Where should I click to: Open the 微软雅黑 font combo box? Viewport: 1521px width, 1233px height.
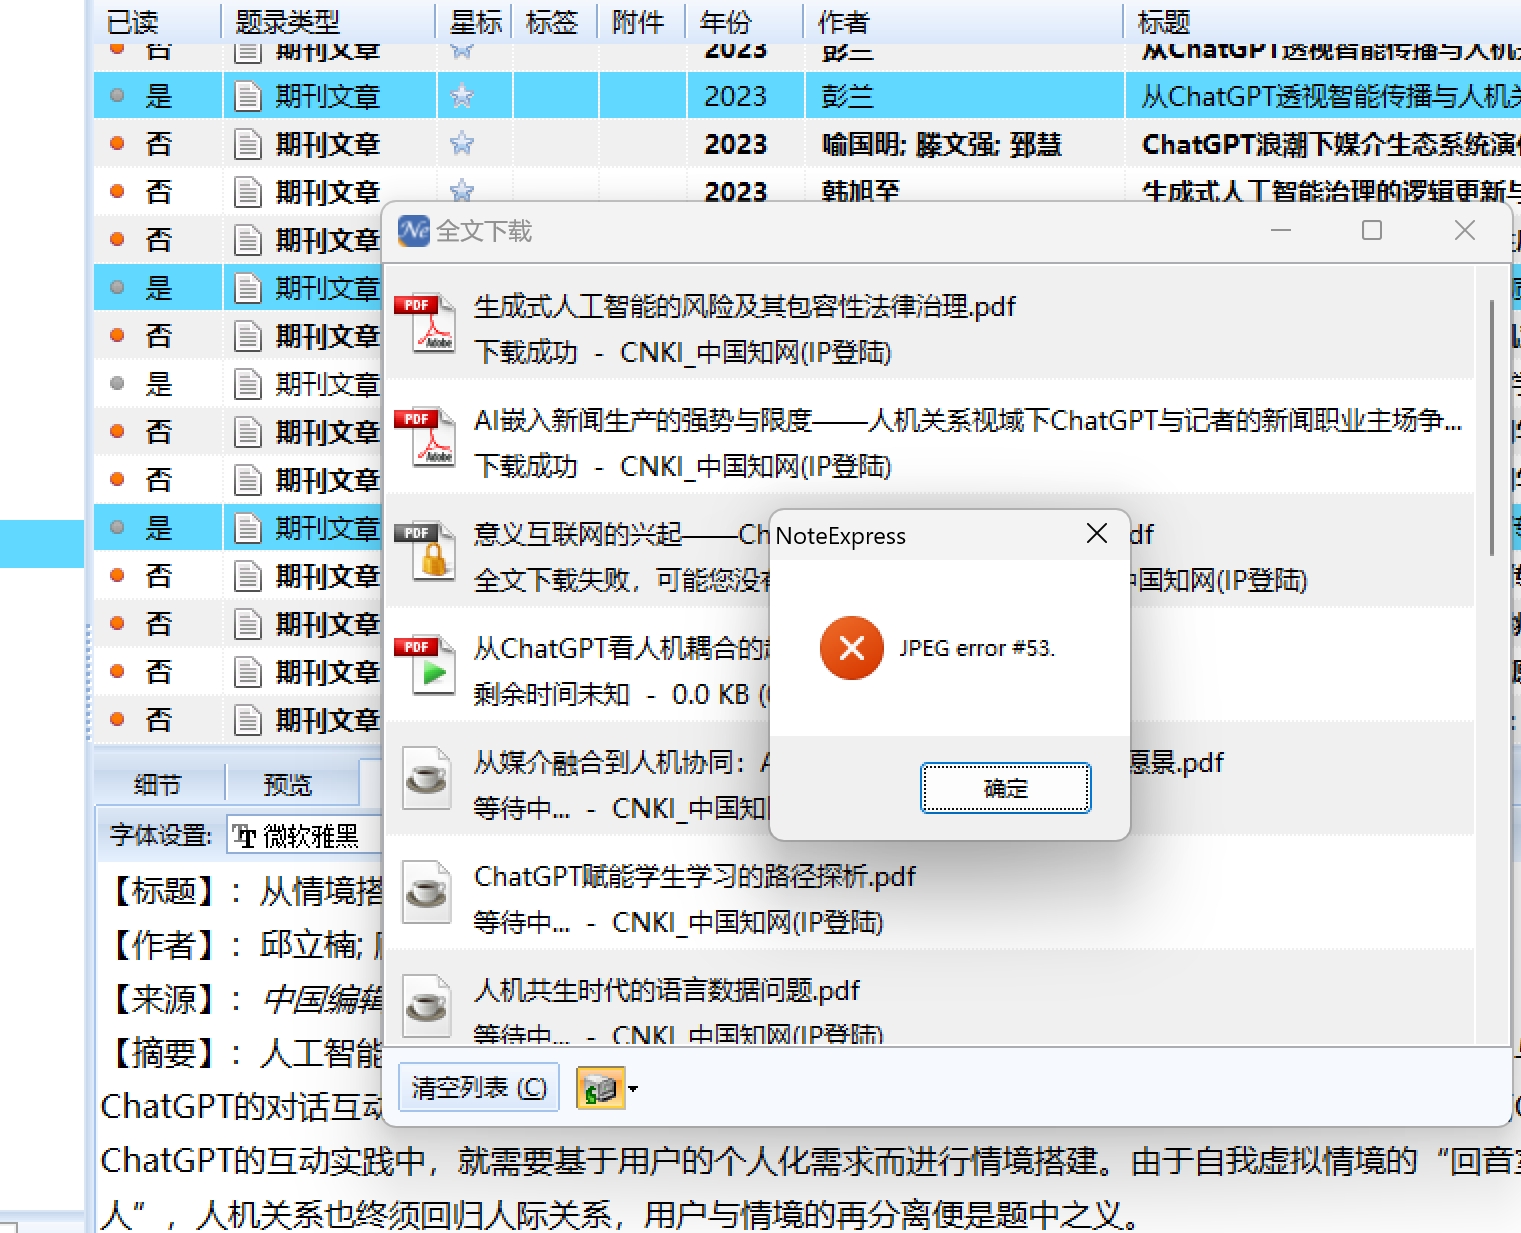305,836
